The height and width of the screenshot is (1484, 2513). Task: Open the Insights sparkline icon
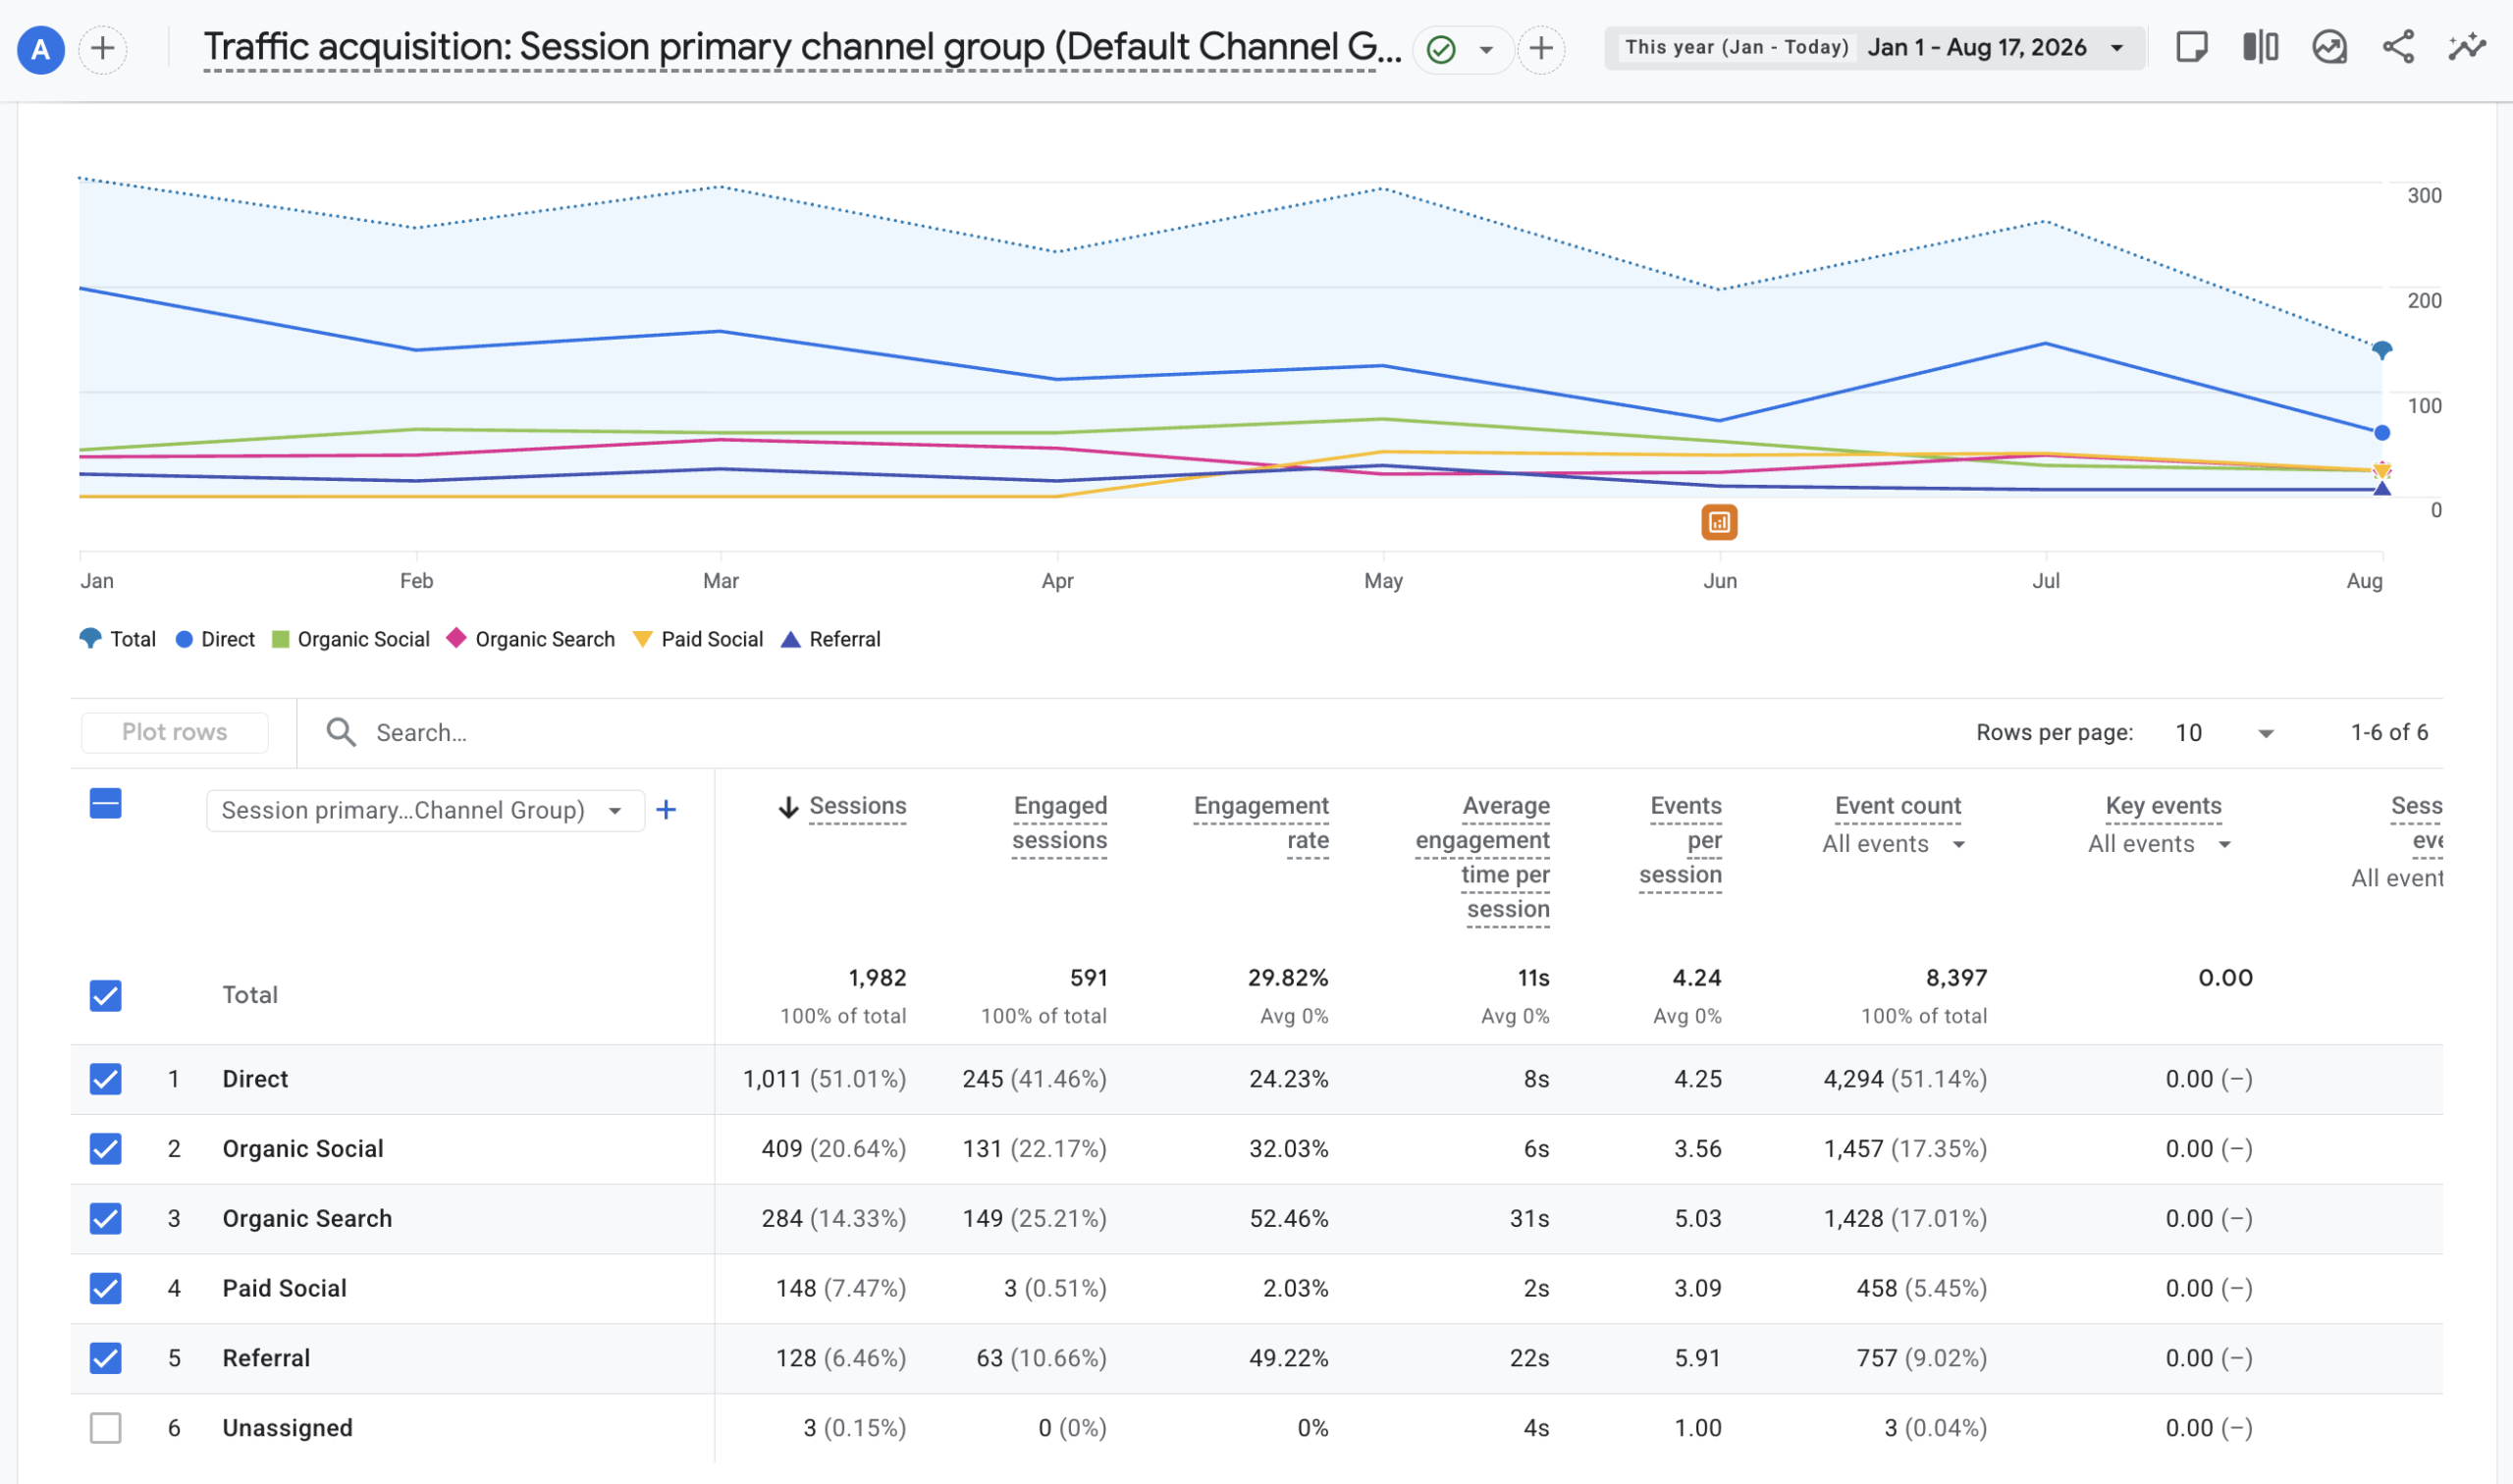2467,47
